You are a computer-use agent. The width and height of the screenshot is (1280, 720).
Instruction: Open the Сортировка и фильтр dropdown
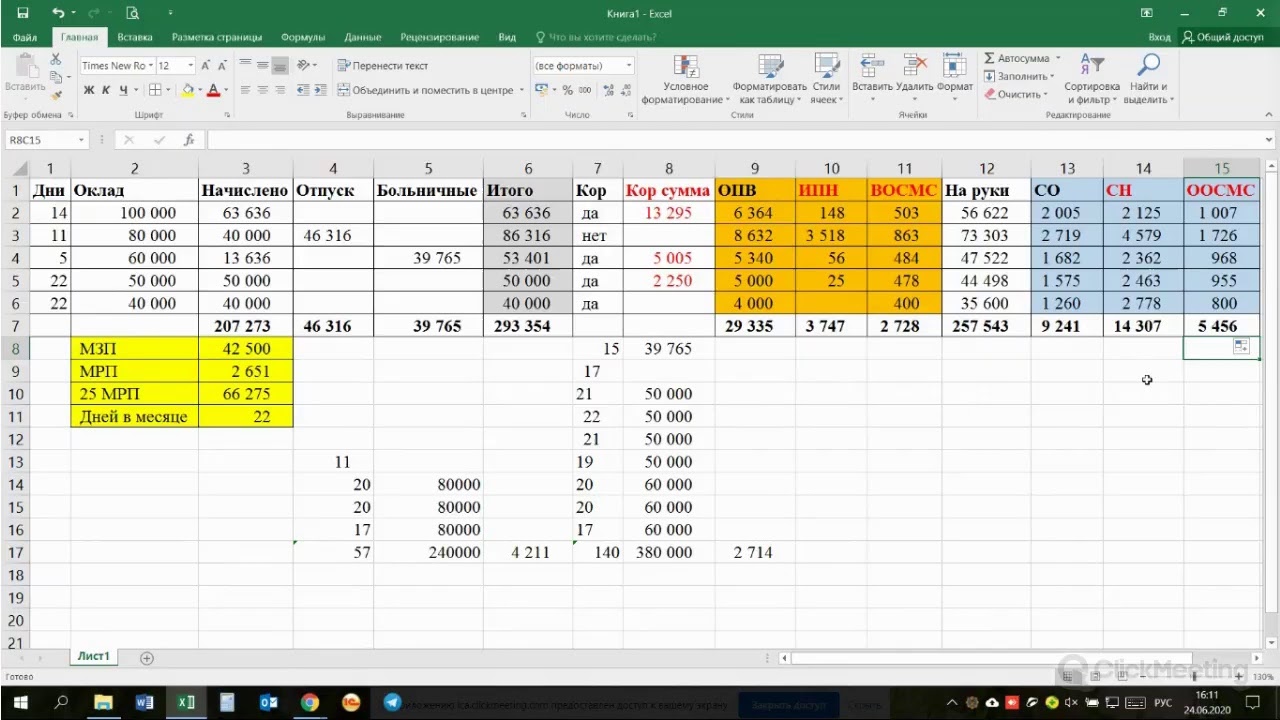[1092, 79]
